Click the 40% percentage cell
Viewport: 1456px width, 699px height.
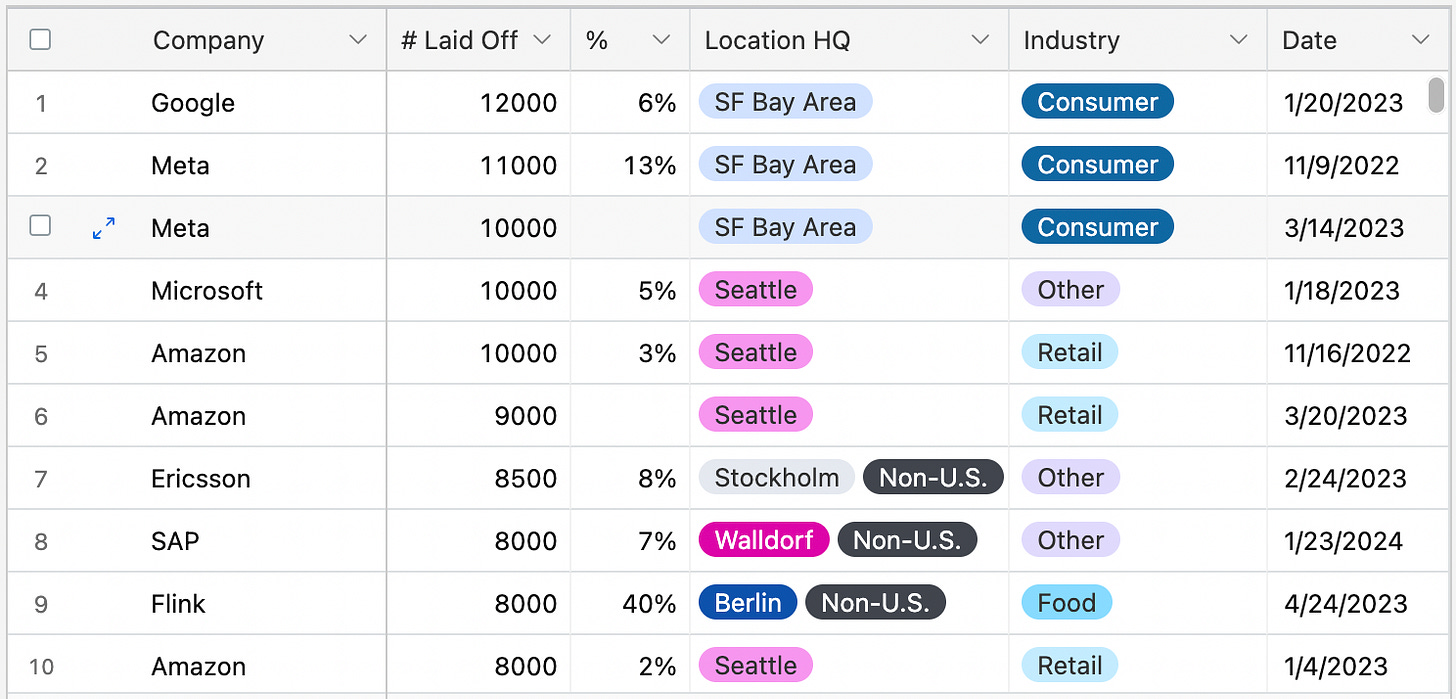tap(649, 604)
